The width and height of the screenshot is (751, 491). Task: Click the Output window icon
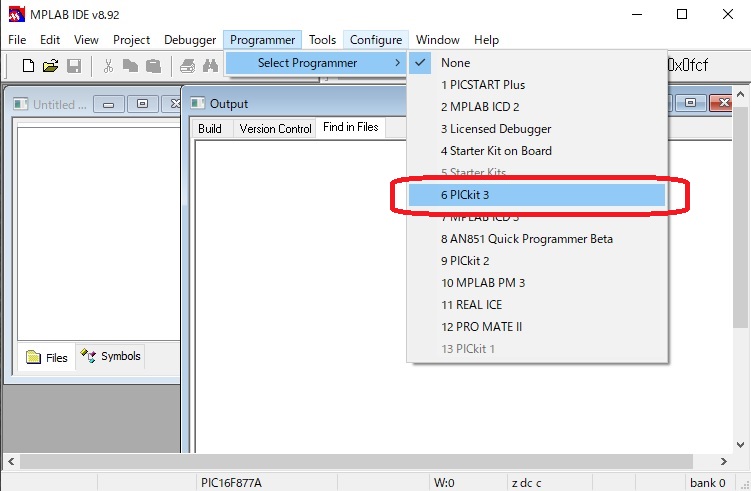197,103
